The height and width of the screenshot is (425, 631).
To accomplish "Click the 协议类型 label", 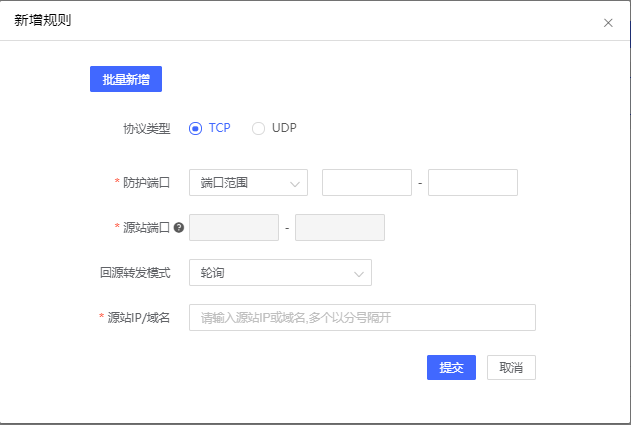I will tap(147, 129).
